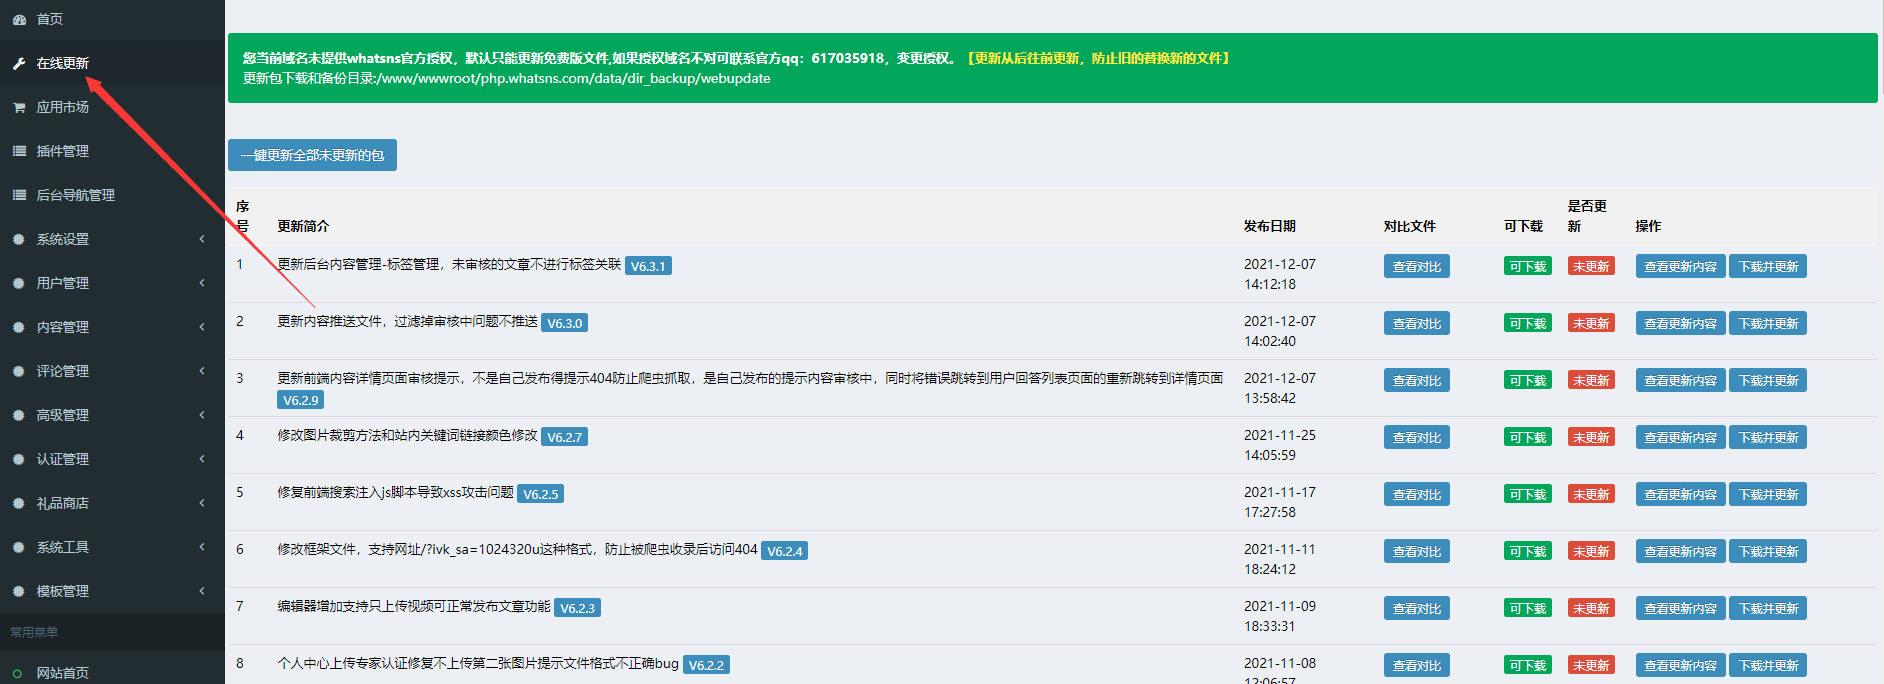Screen dimensions: 1884x684
Task: Open 应用市场 from the sidebar
Action: pyautogui.click(x=112, y=107)
